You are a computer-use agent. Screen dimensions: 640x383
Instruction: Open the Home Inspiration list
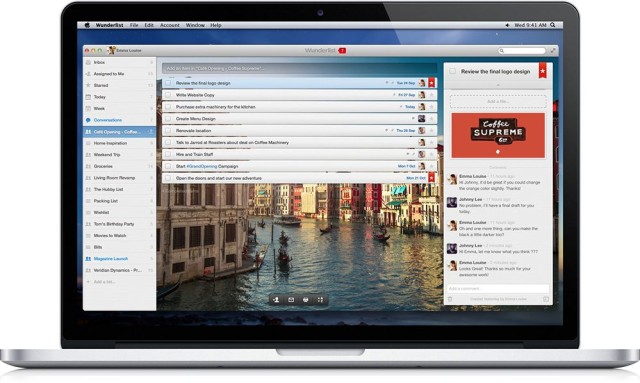point(119,143)
